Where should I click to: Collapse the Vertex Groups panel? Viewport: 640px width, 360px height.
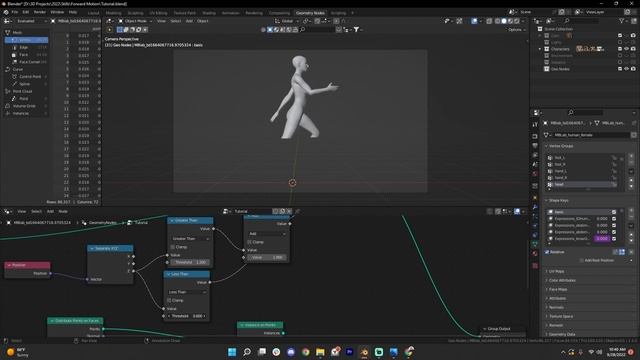[x=560, y=146]
